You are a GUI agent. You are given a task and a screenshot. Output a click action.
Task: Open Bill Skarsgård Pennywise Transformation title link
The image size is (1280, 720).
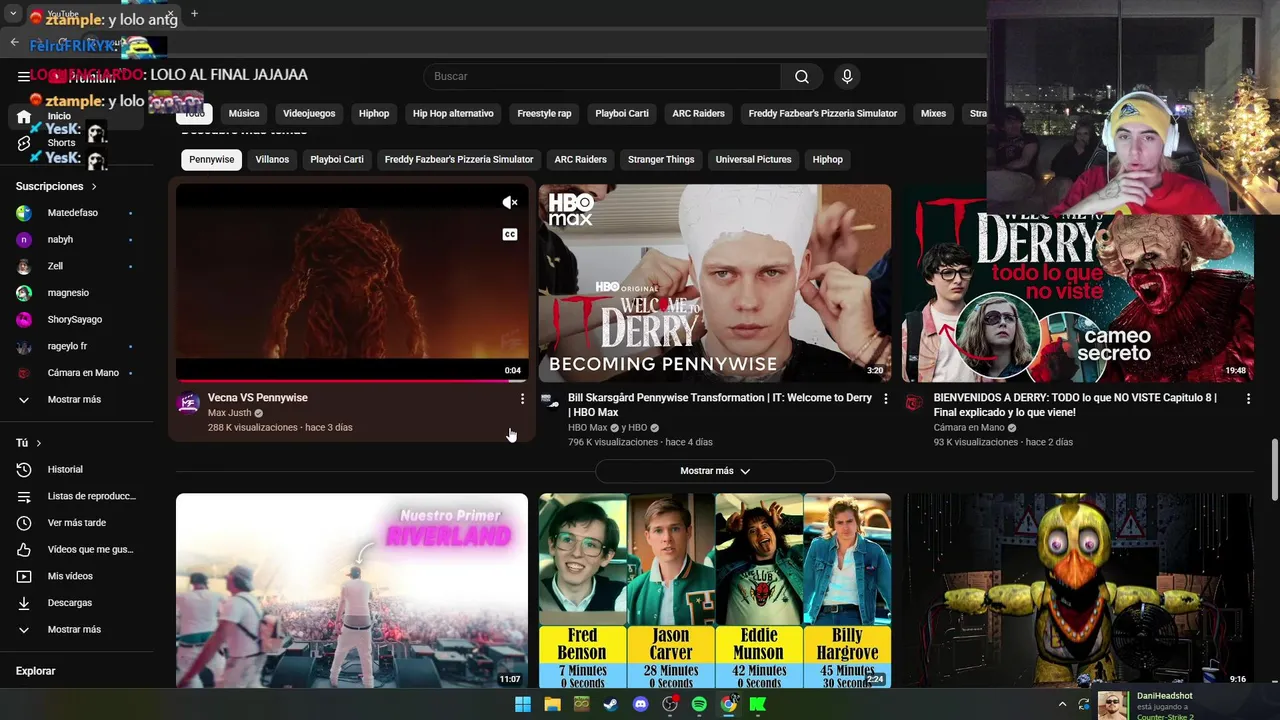720,405
